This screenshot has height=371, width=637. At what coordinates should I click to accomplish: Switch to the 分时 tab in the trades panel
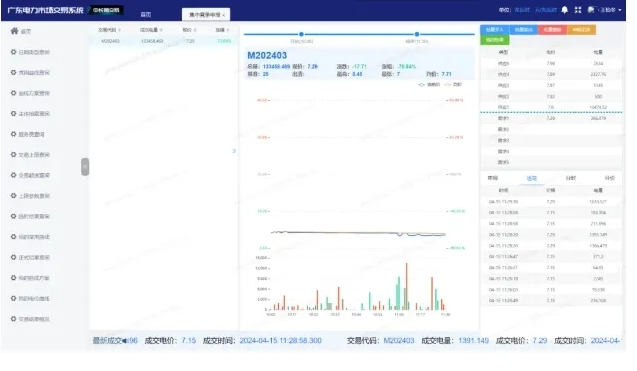(571, 178)
